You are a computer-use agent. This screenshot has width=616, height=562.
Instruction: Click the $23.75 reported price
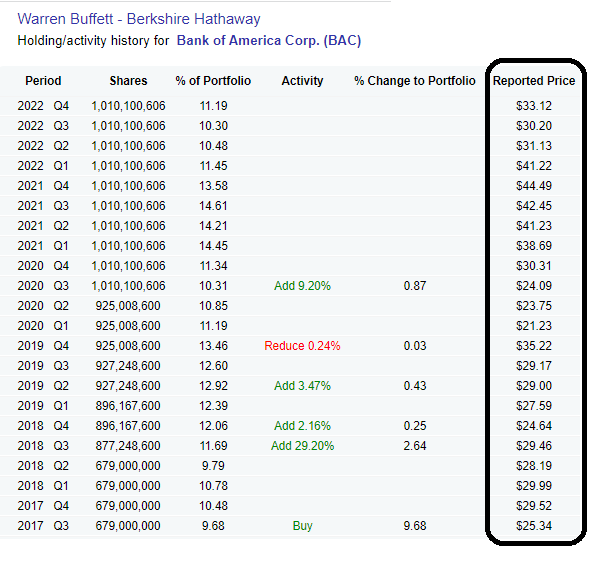coord(534,306)
